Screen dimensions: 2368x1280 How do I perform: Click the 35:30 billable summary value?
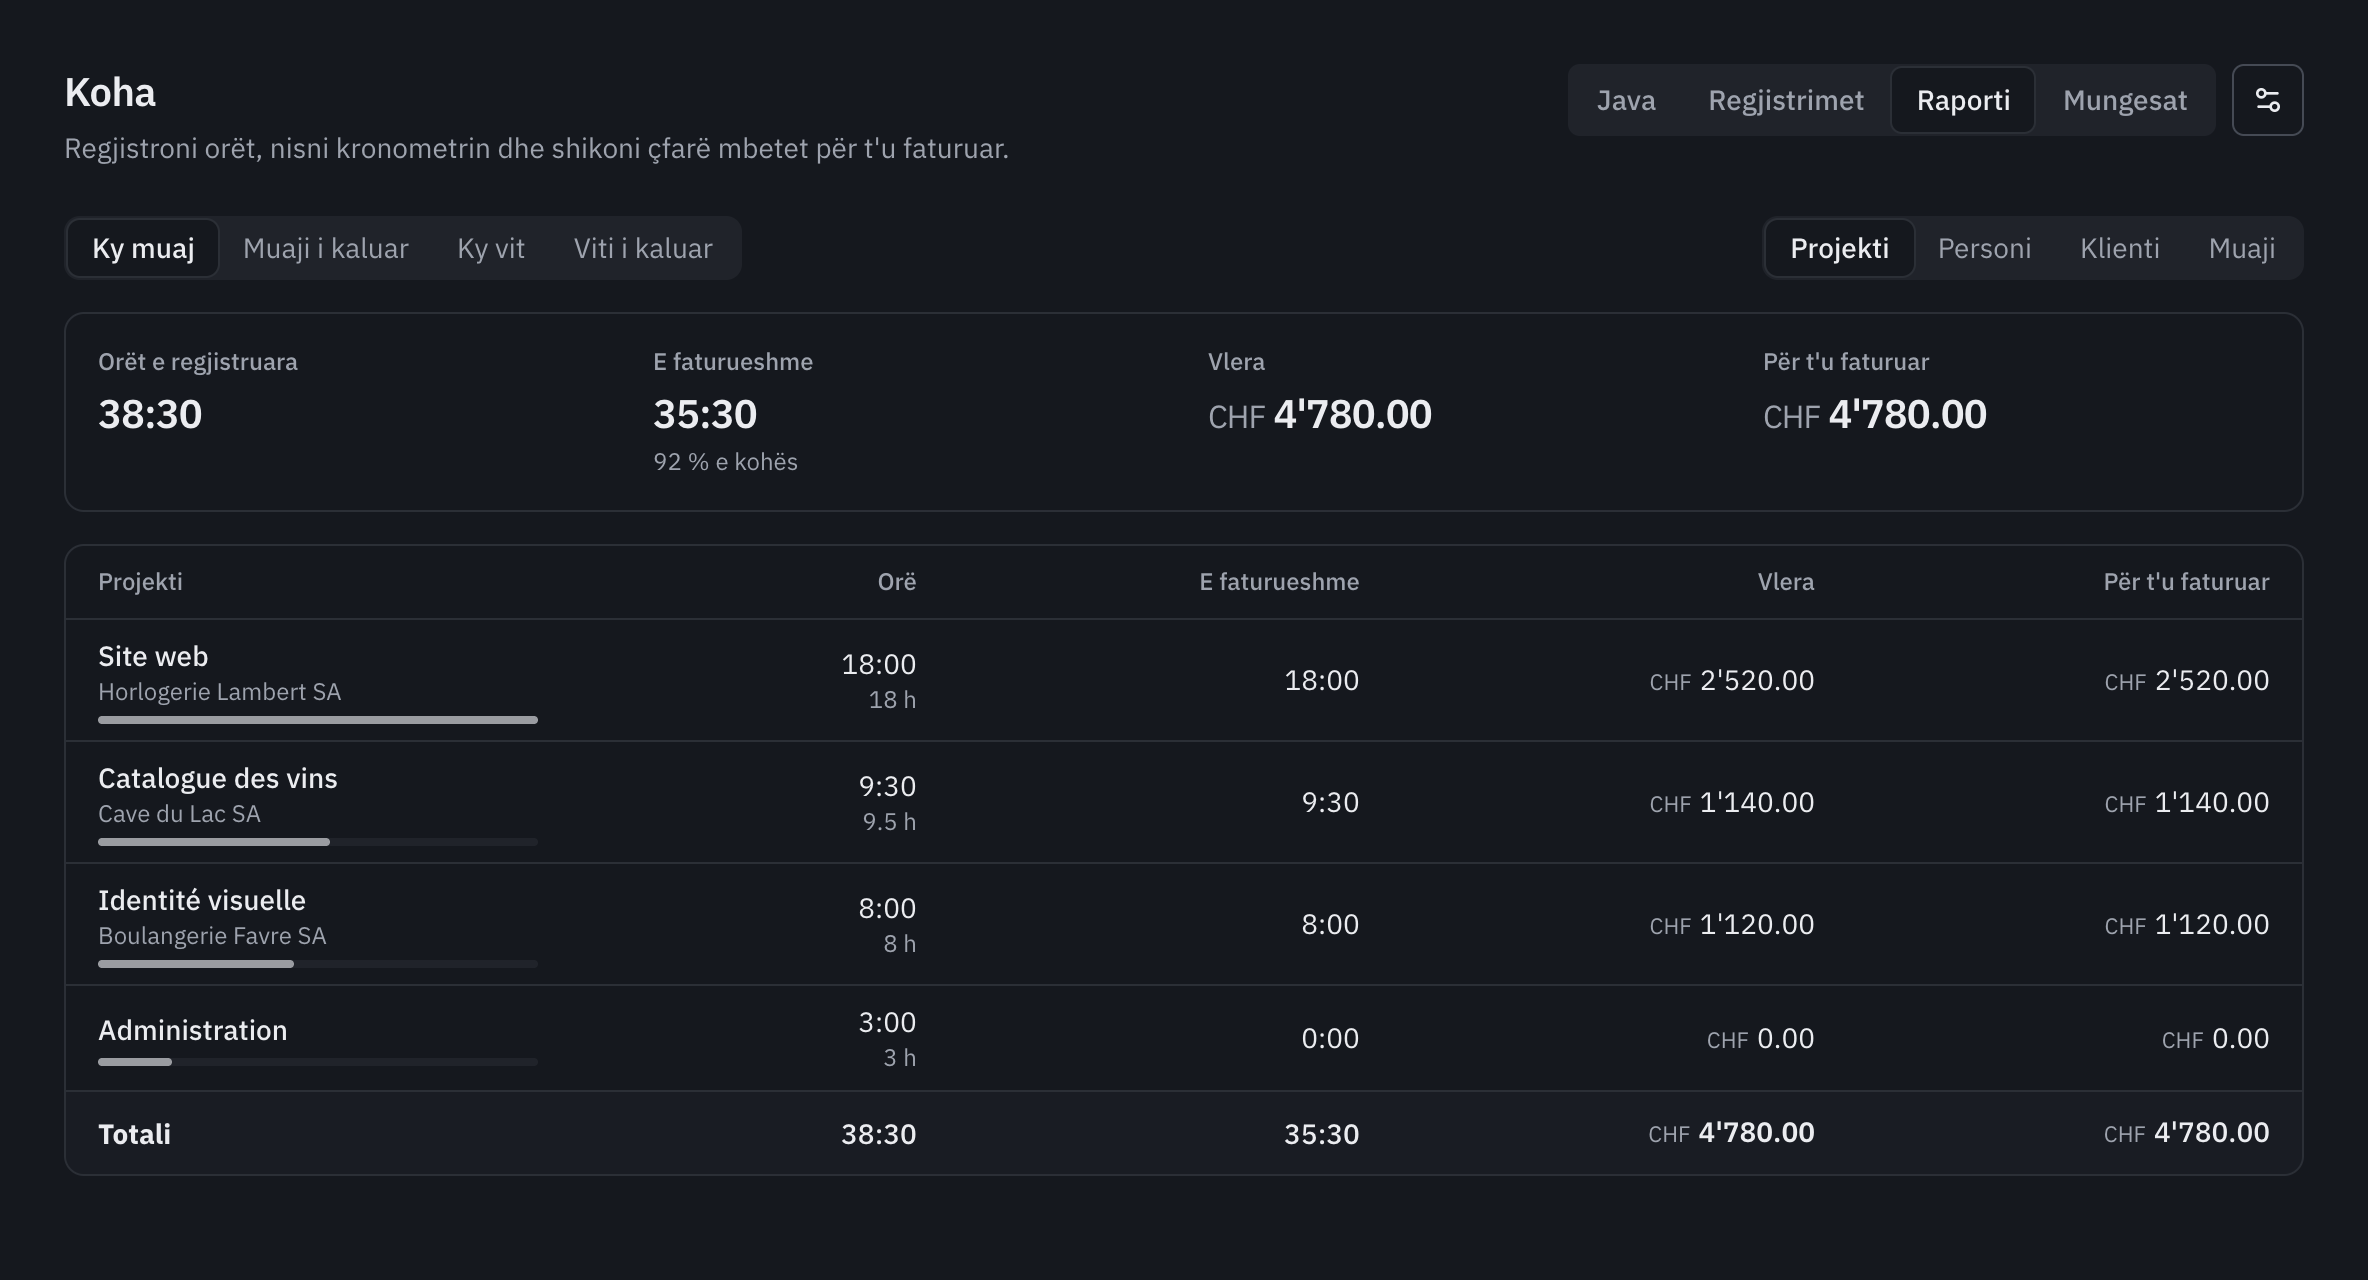click(x=705, y=414)
